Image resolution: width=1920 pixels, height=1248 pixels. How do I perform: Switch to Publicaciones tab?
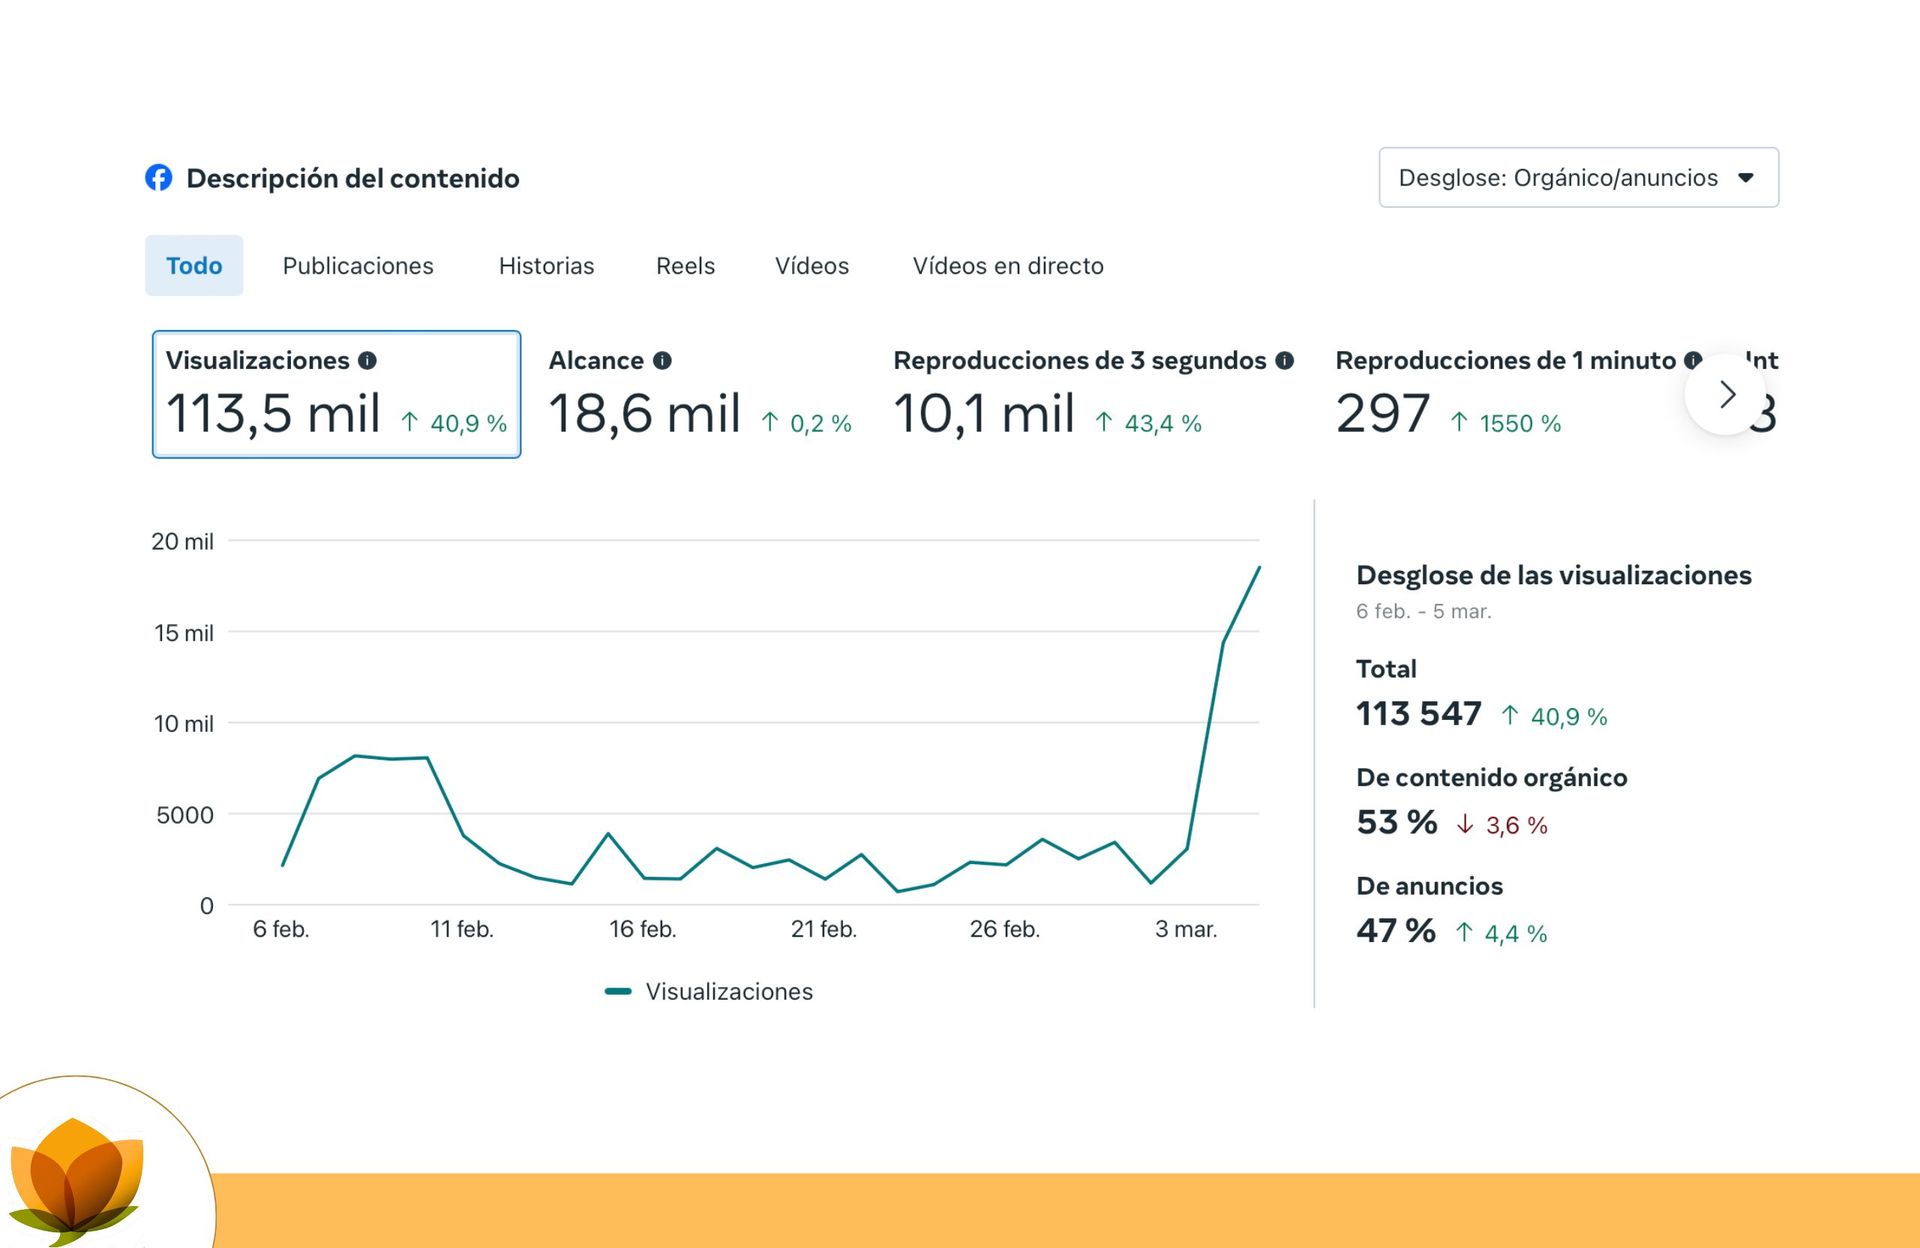pyautogui.click(x=358, y=266)
